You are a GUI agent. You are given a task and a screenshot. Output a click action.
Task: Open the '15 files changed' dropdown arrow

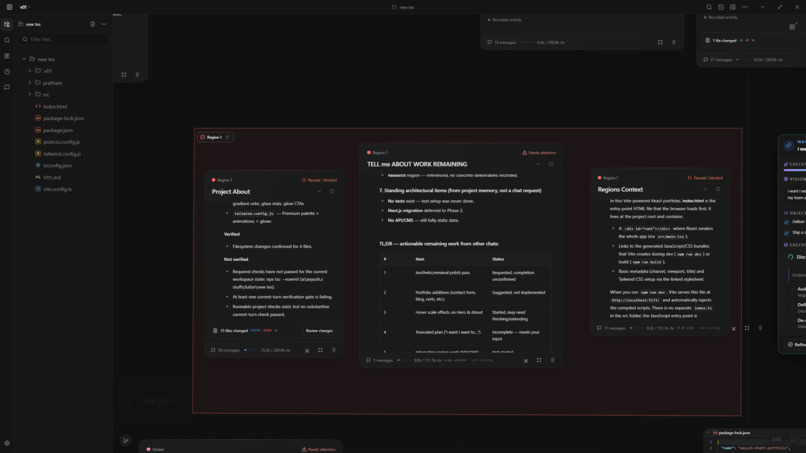(276, 331)
